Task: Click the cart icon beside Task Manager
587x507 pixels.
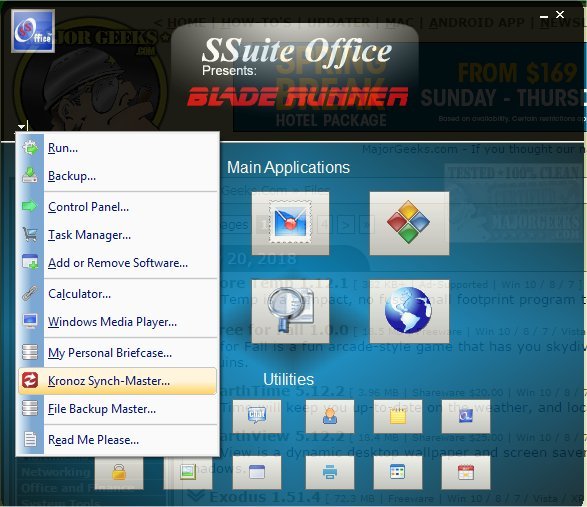Action: tap(30, 234)
